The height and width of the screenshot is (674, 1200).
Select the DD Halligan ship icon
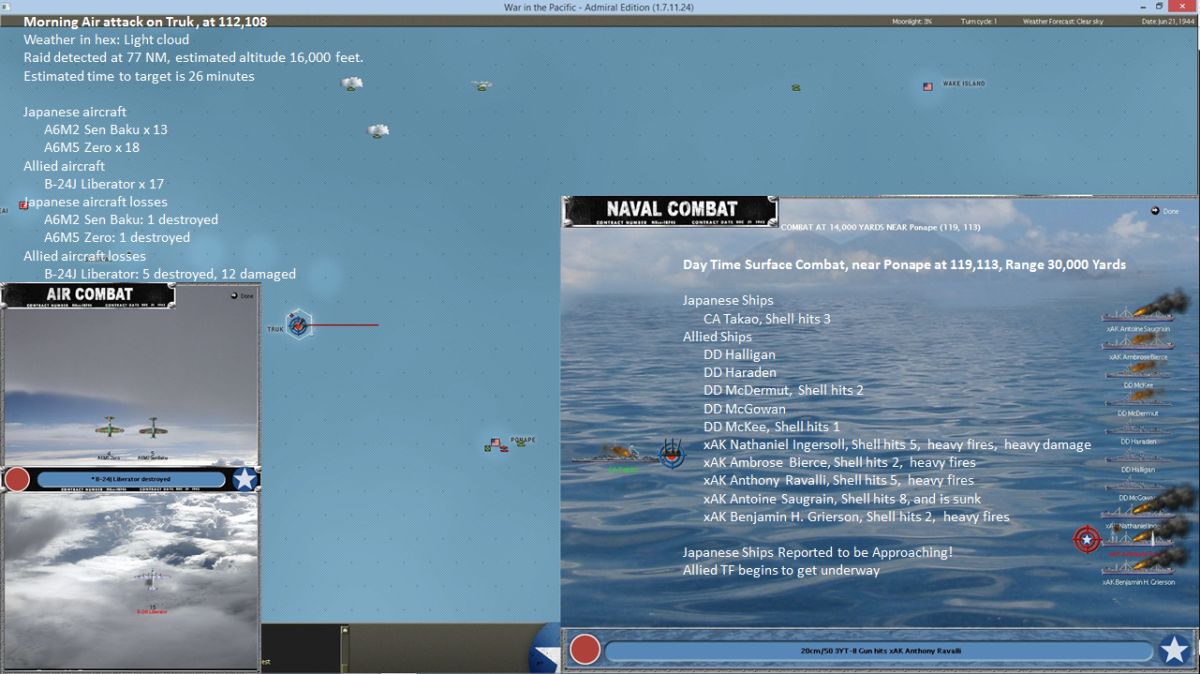[1138, 456]
